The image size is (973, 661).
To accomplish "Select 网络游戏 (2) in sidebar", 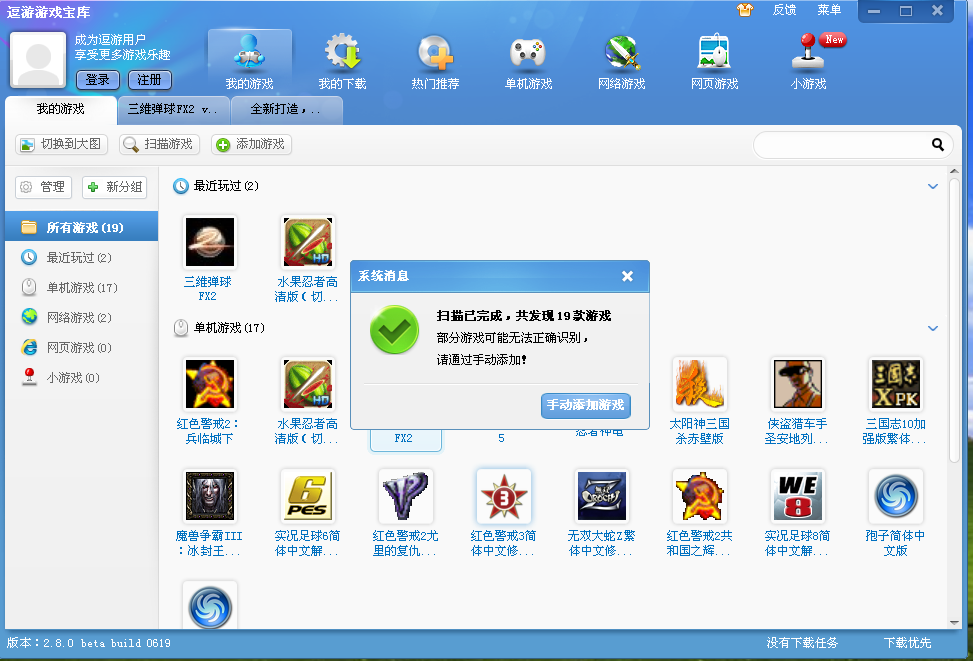I will click(81, 318).
